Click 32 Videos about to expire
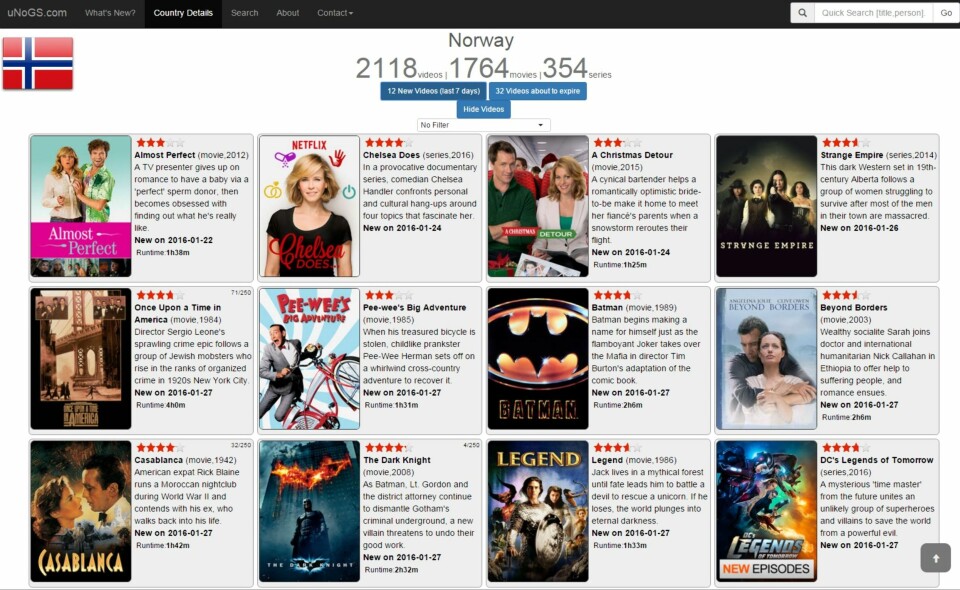 coord(538,91)
